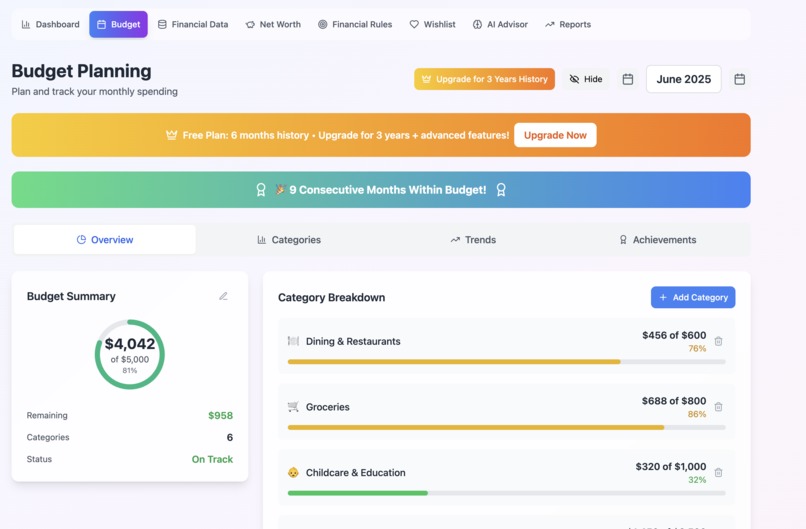Click the Dining & Restaurants progress bar

click(x=506, y=362)
